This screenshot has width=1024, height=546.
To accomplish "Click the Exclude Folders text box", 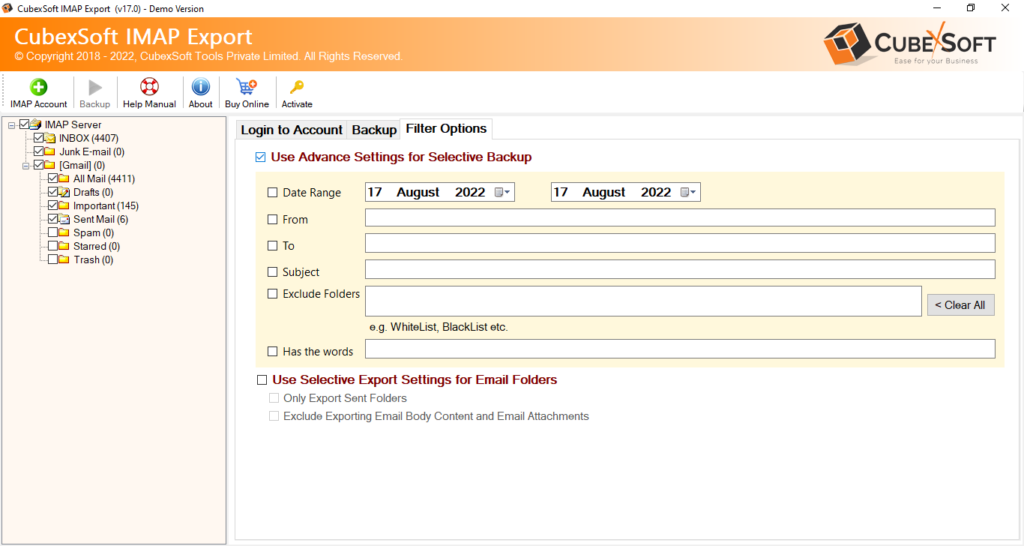I will (643, 301).
